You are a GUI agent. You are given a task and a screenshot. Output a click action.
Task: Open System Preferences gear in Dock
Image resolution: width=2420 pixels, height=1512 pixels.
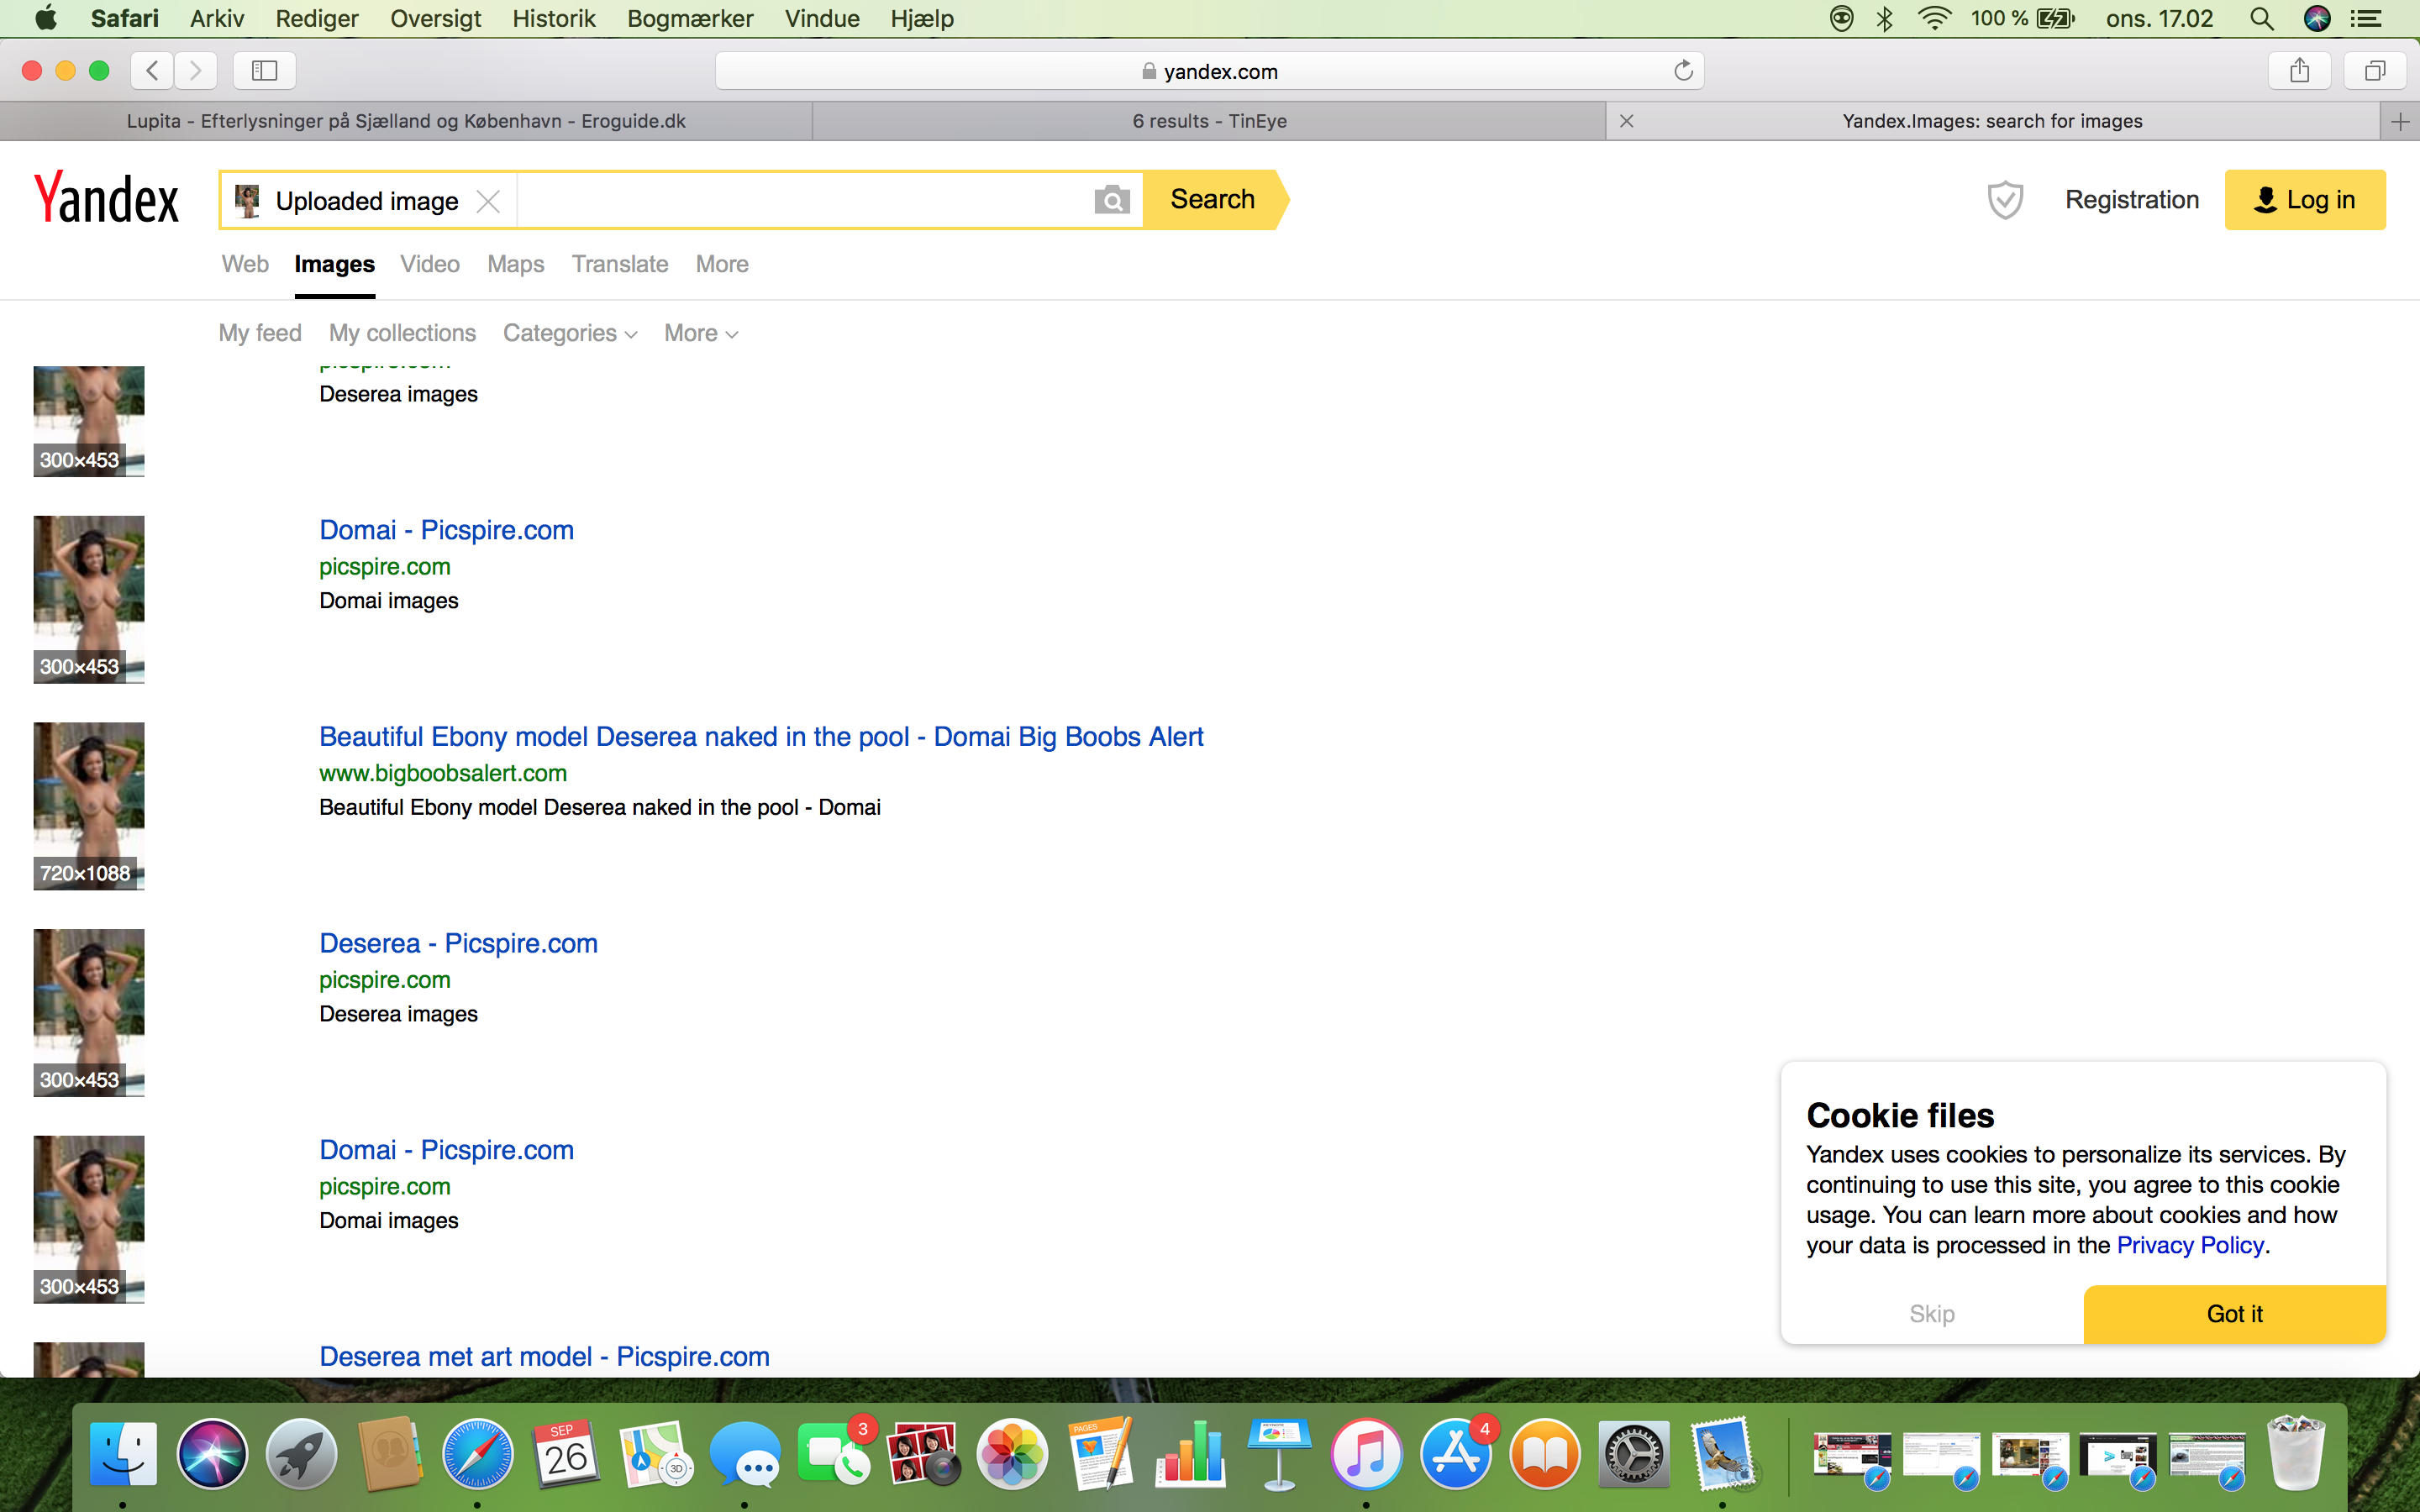click(1634, 1453)
